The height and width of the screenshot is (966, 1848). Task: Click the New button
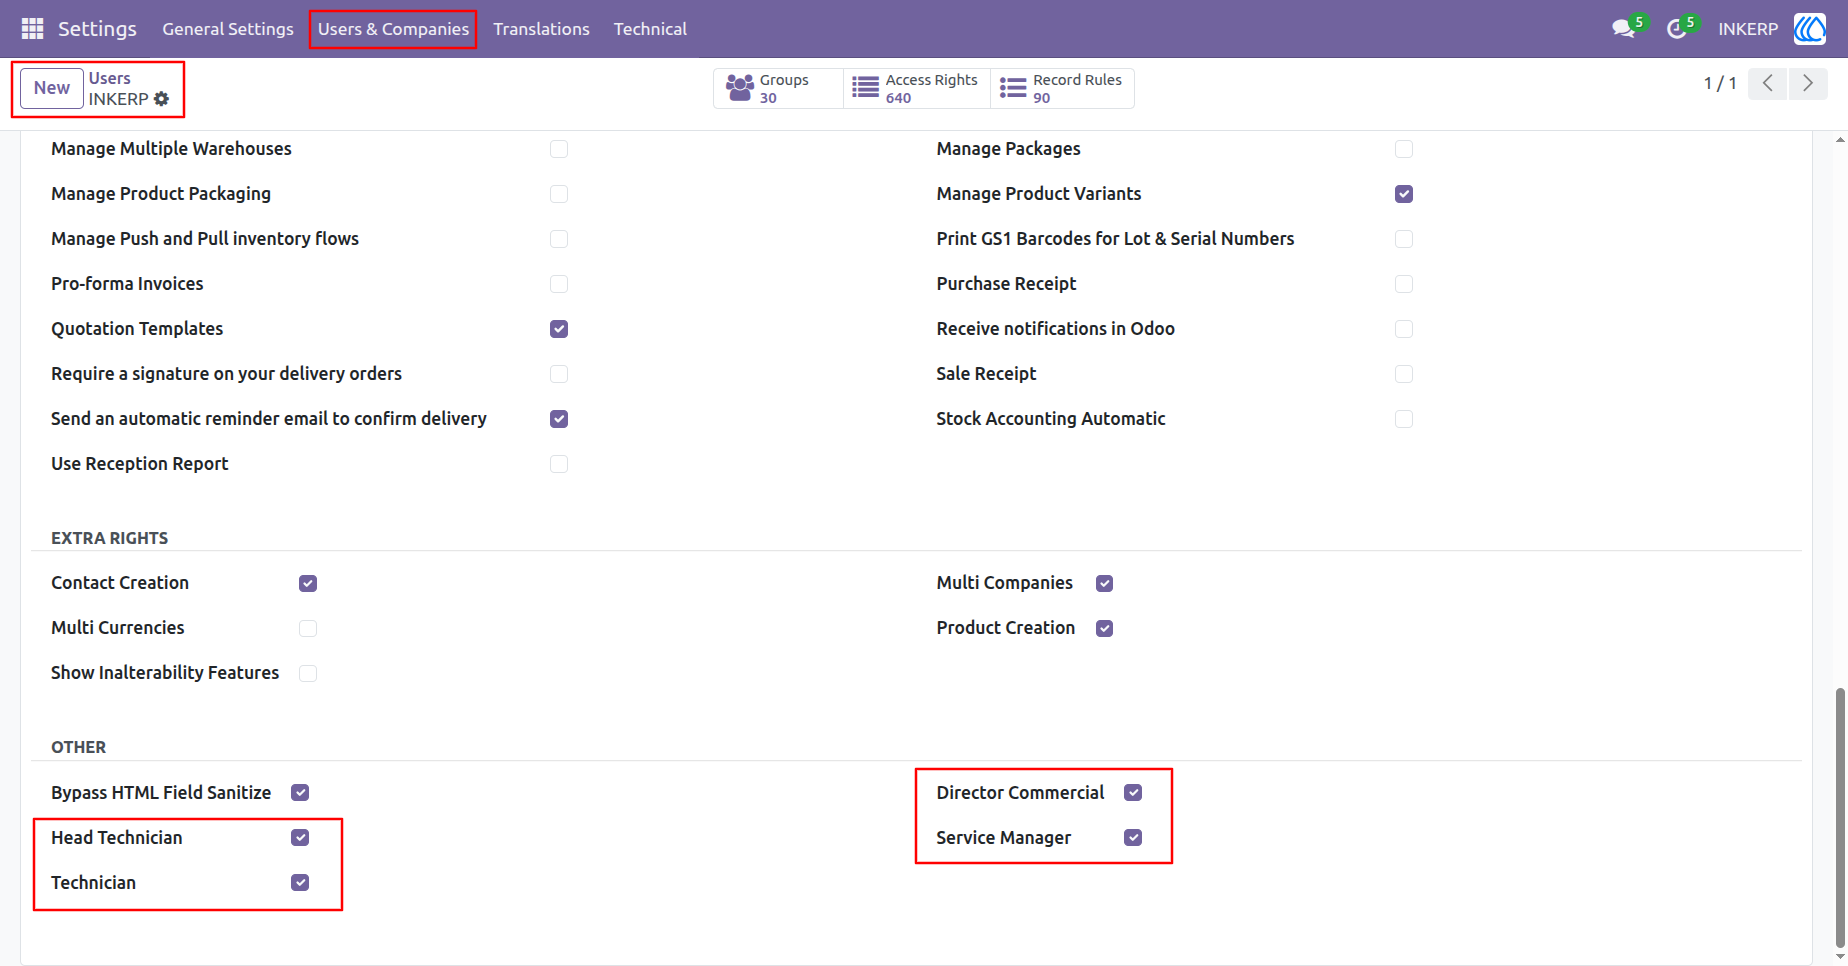tap(52, 88)
